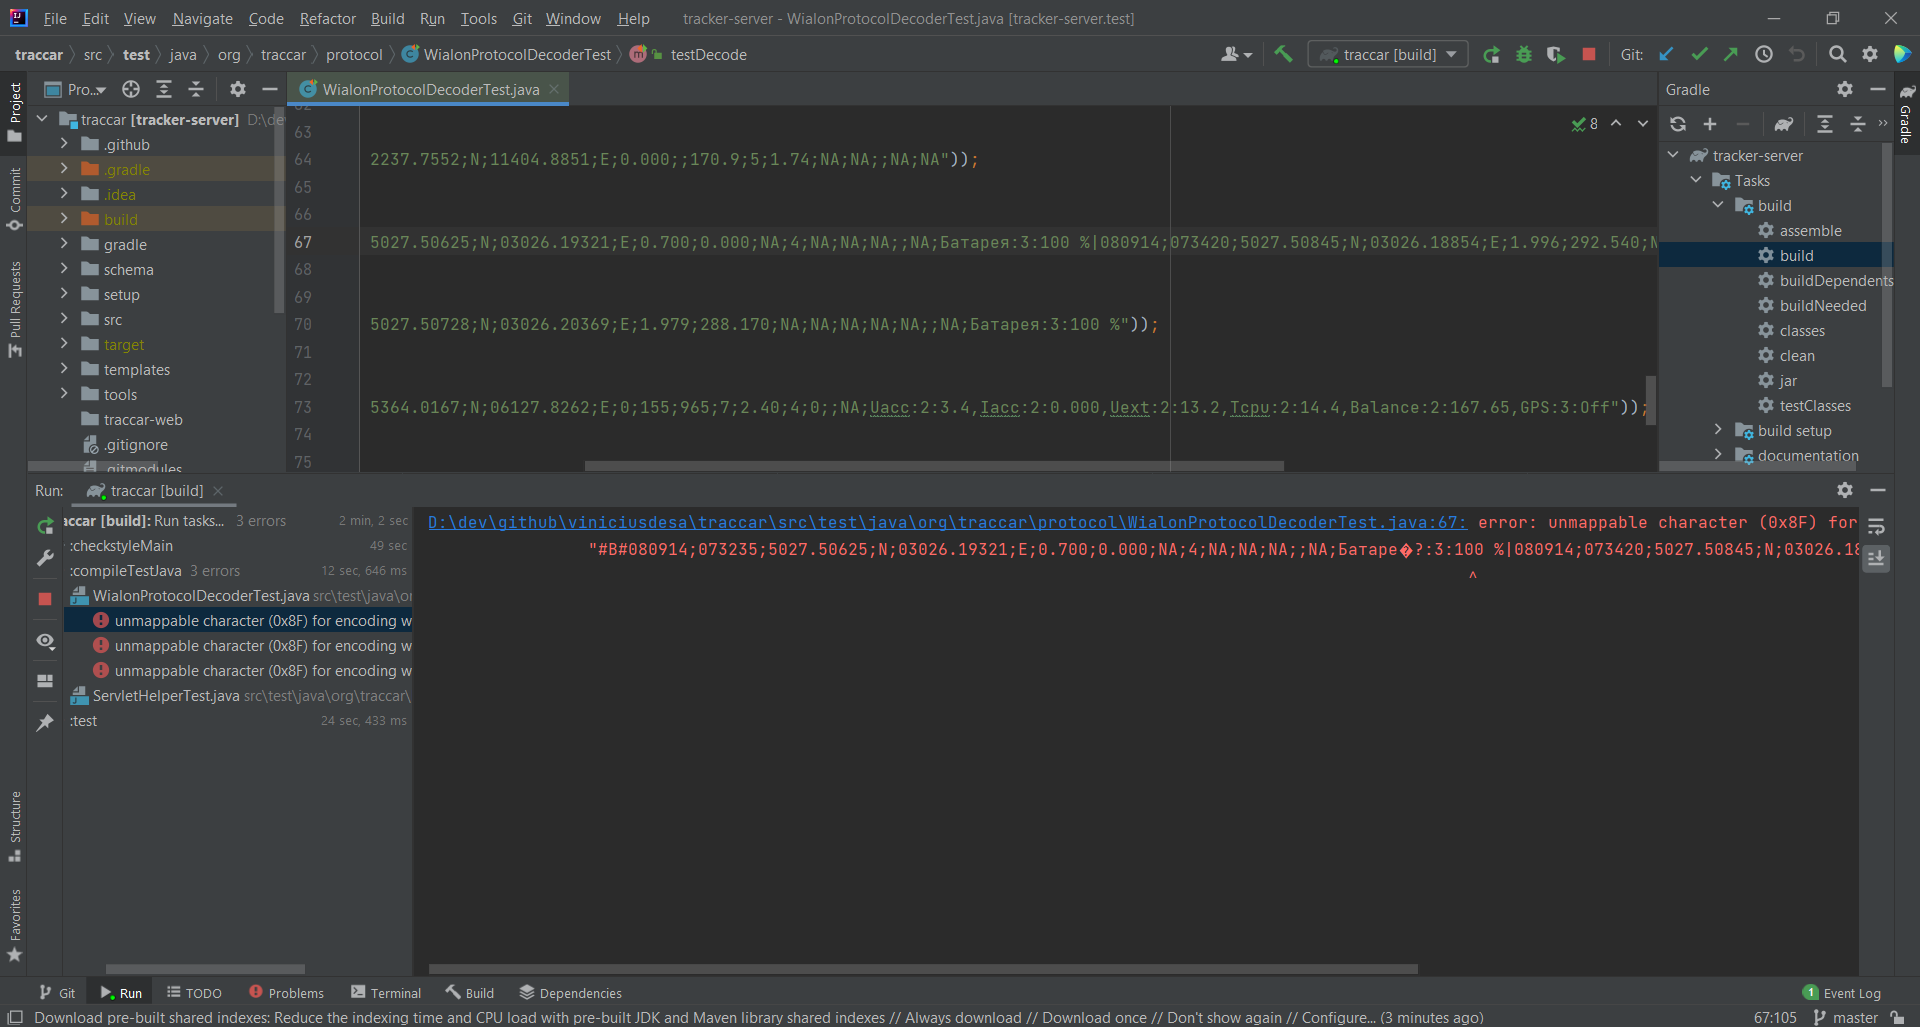Open Problems tool window tab
1920x1027 pixels.
[x=286, y=992]
